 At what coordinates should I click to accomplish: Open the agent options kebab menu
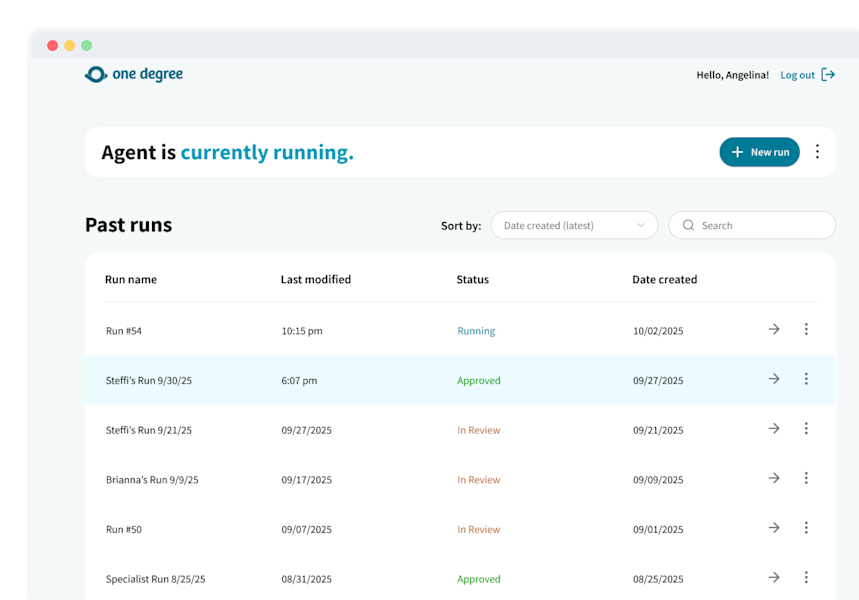tap(817, 152)
